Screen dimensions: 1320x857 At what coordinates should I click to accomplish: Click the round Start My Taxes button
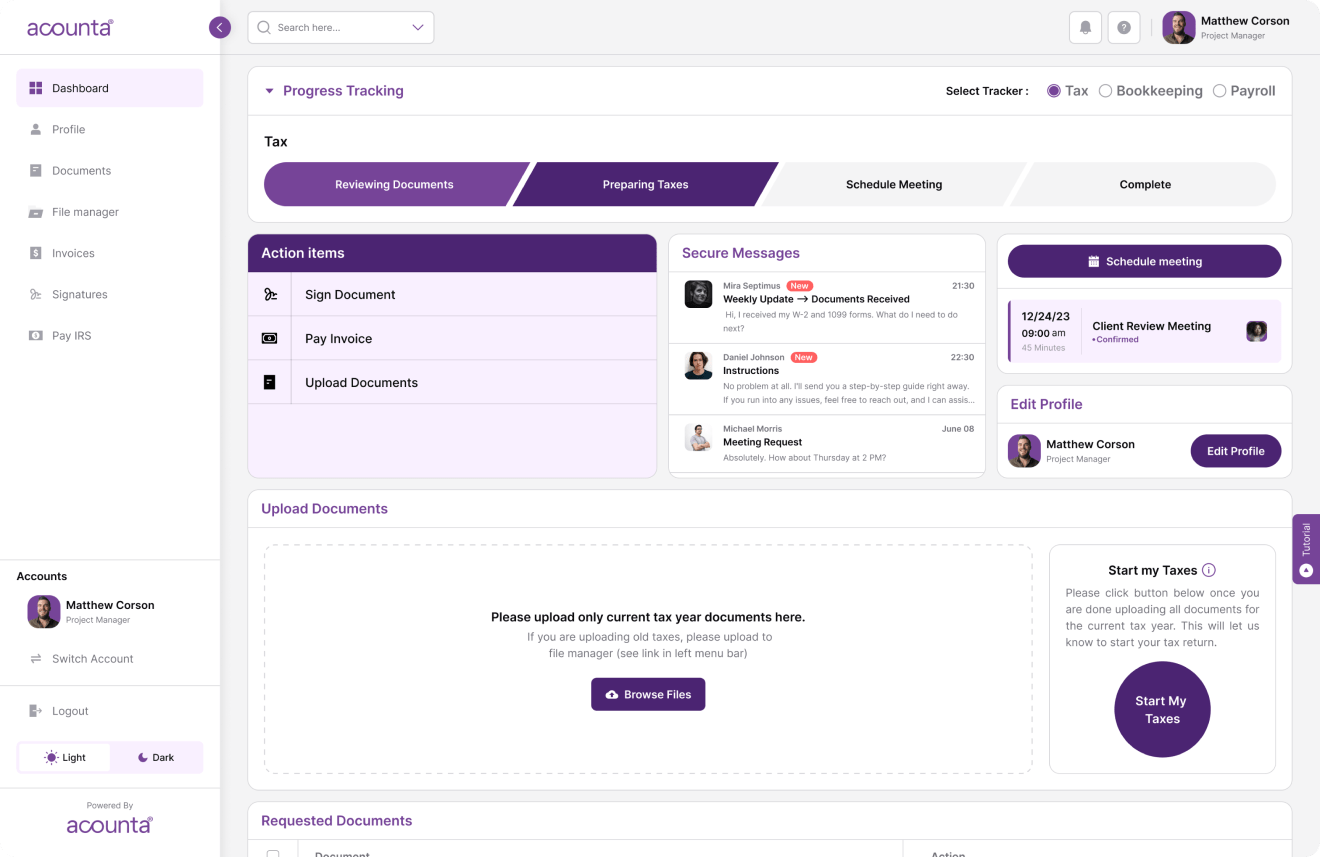[x=1162, y=709]
